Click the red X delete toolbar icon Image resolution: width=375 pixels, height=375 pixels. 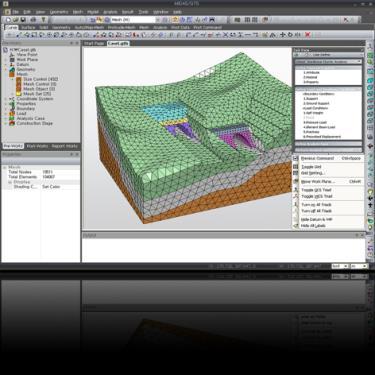[308, 35]
